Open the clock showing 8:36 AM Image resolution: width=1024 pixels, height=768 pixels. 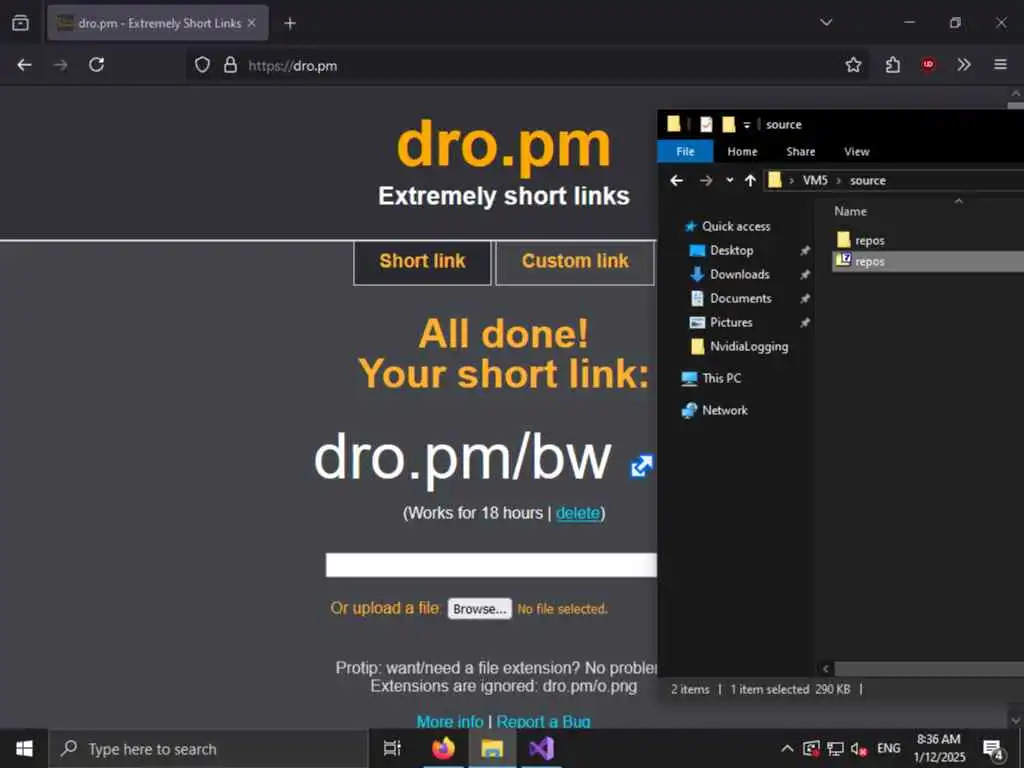[938, 748]
